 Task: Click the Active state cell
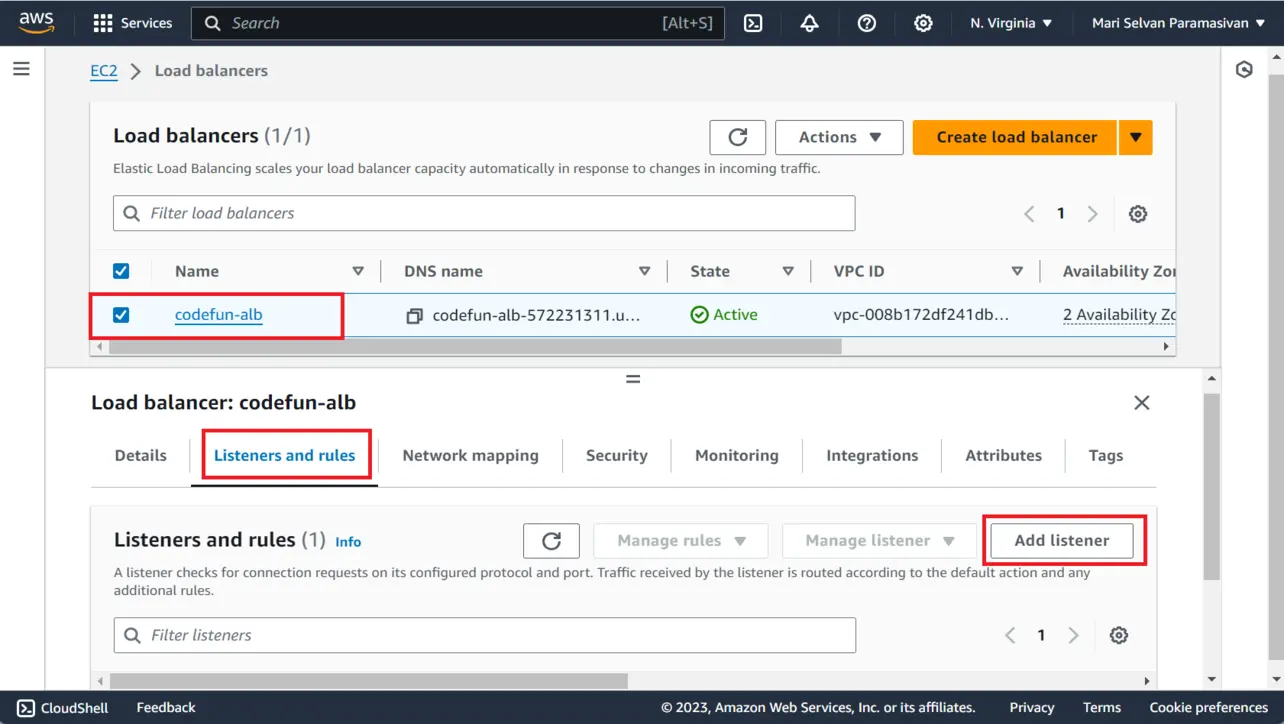coord(724,315)
